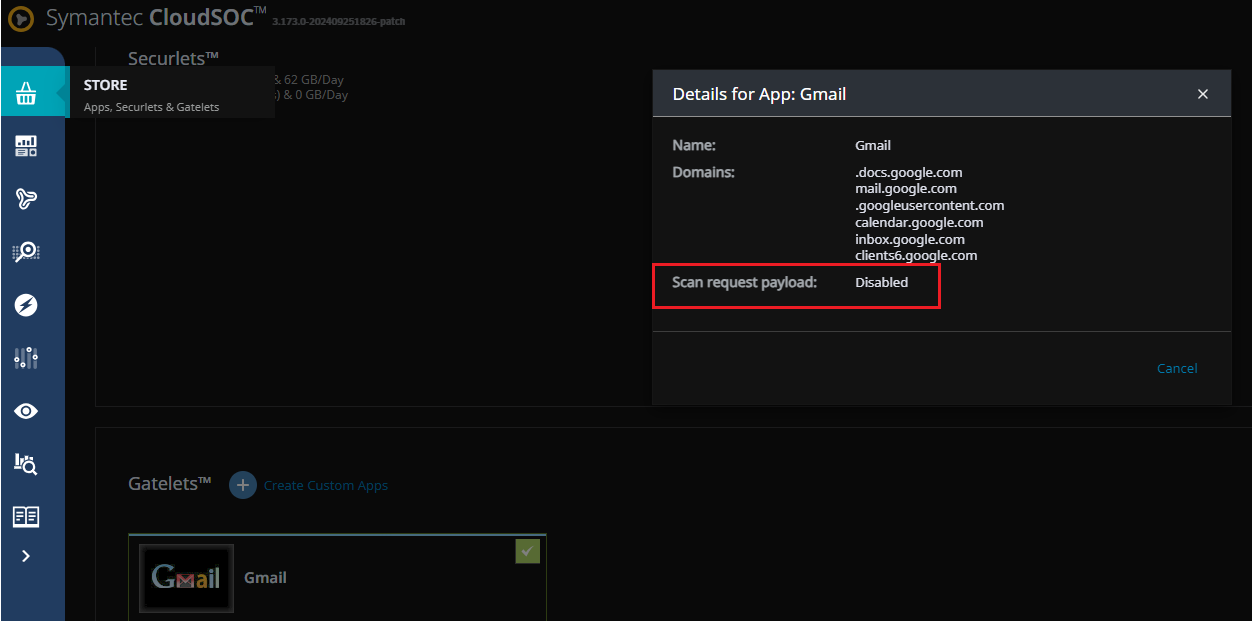
Task: Click the open book icon in sidebar
Action: (27, 516)
